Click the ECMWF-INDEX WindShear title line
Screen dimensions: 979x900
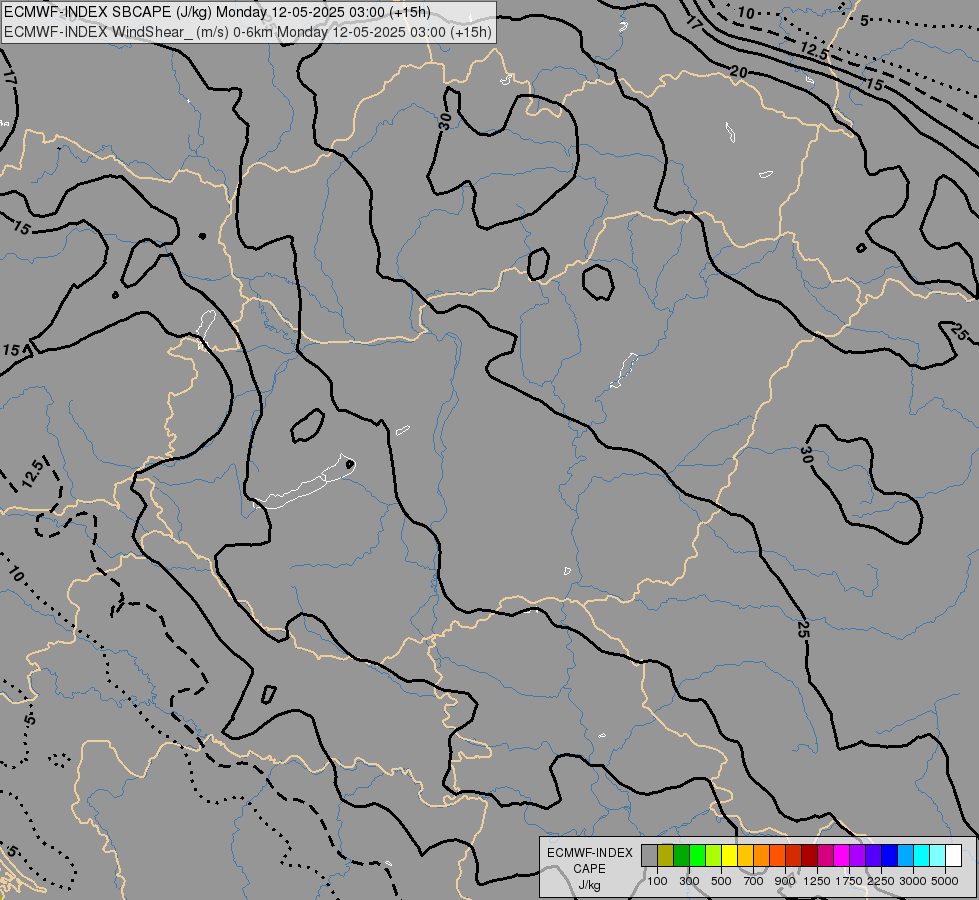[x=248, y=32]
